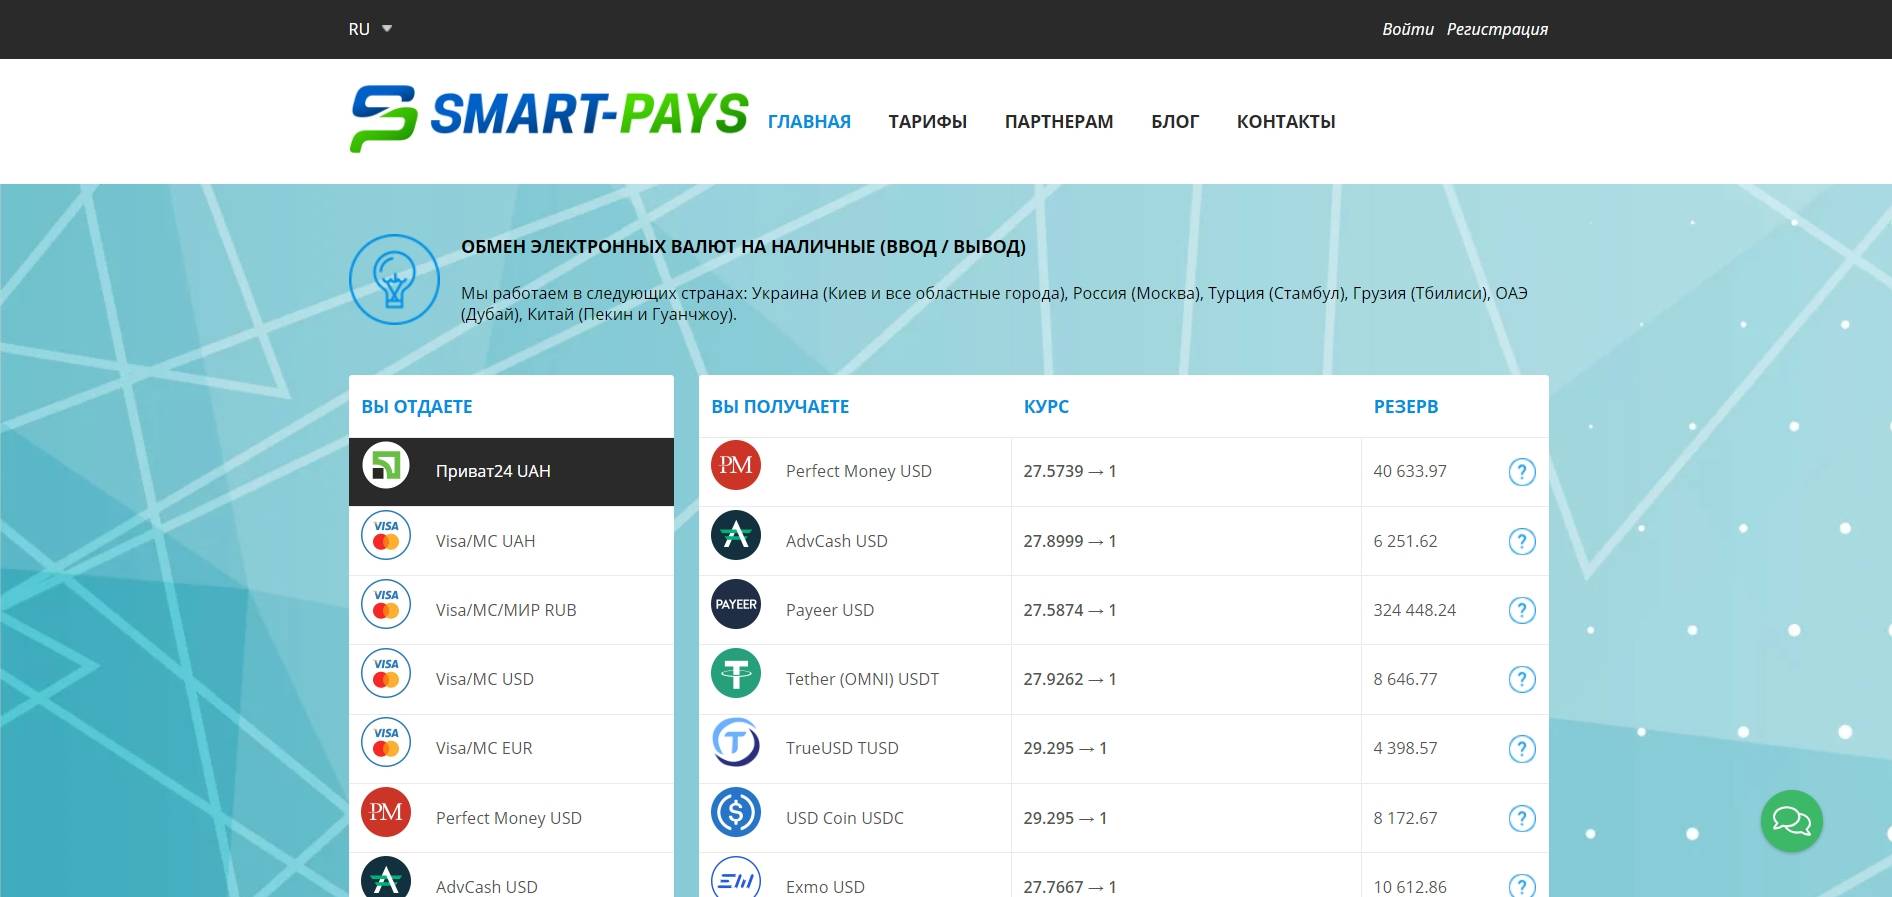Click the Войти login link

tap(1408, 29)
